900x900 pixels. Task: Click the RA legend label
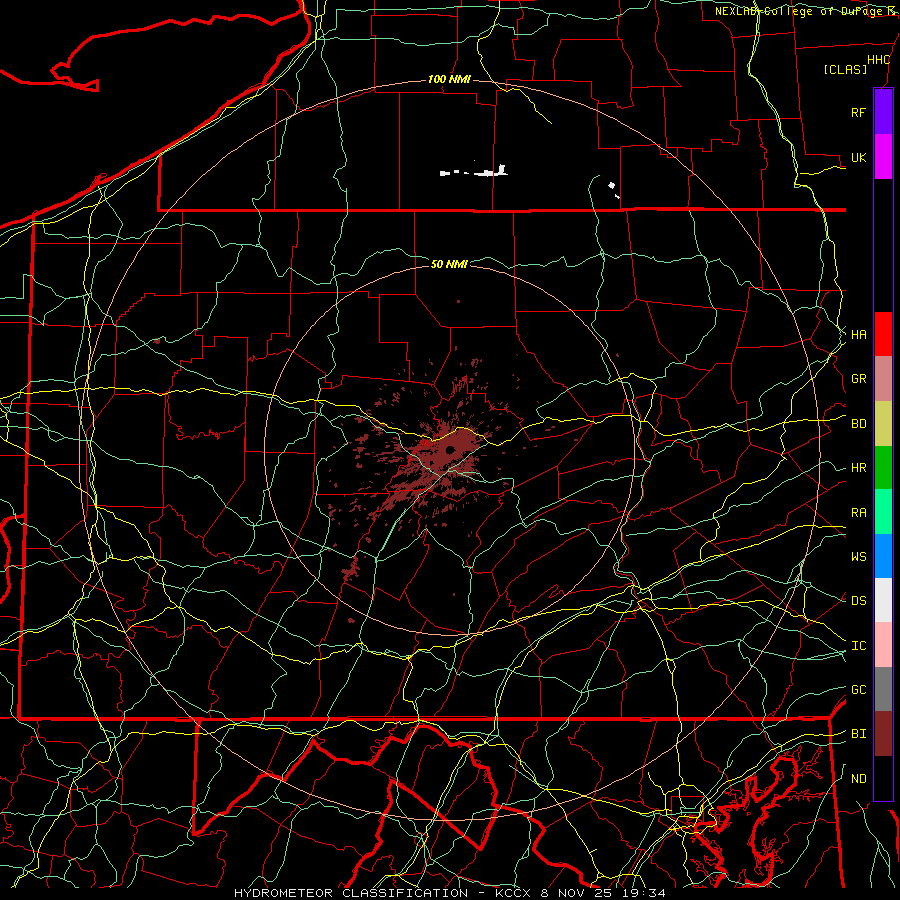click(858, 513)
